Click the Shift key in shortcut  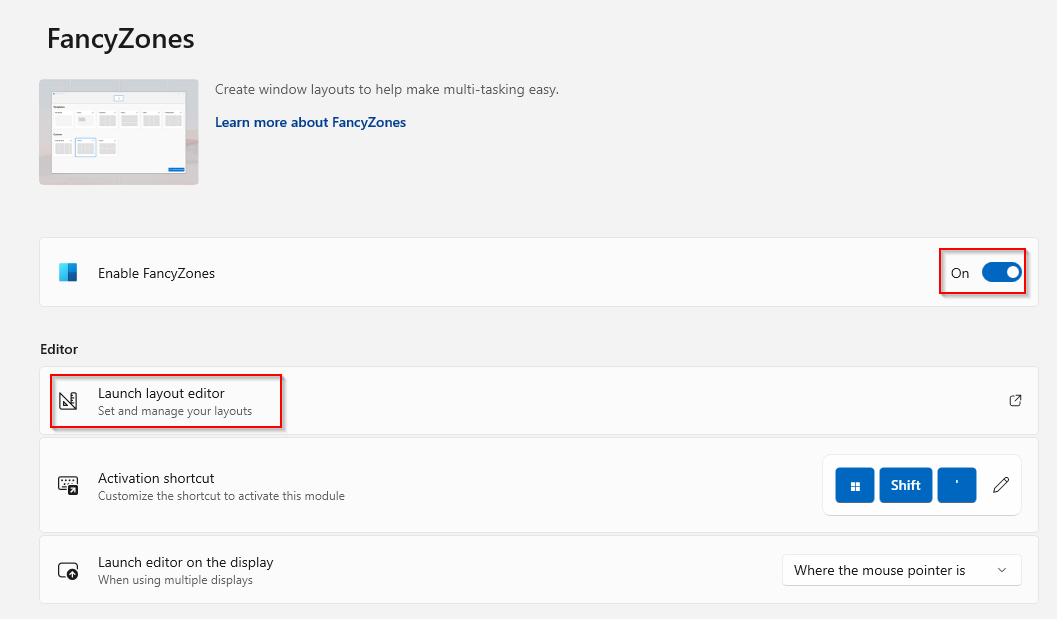tap(905, 485)
